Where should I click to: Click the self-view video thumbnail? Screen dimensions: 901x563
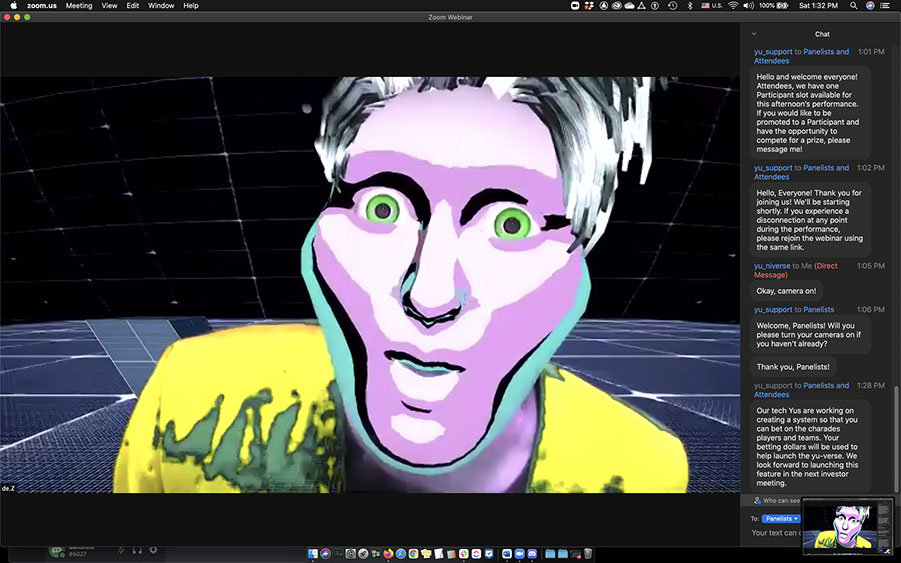(846, 526)
